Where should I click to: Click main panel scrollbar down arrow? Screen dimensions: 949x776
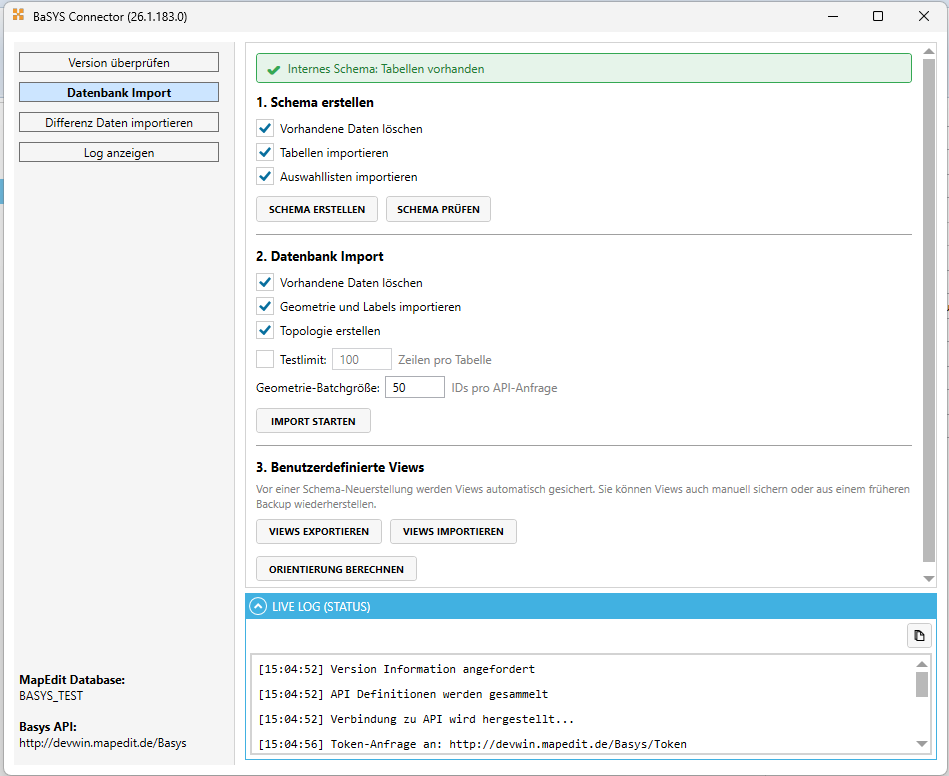tap(929, 579)
